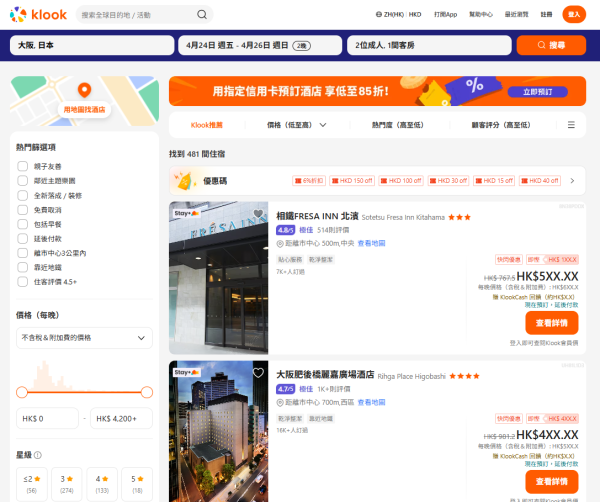Click the promo code gift icon

(183, 181)
